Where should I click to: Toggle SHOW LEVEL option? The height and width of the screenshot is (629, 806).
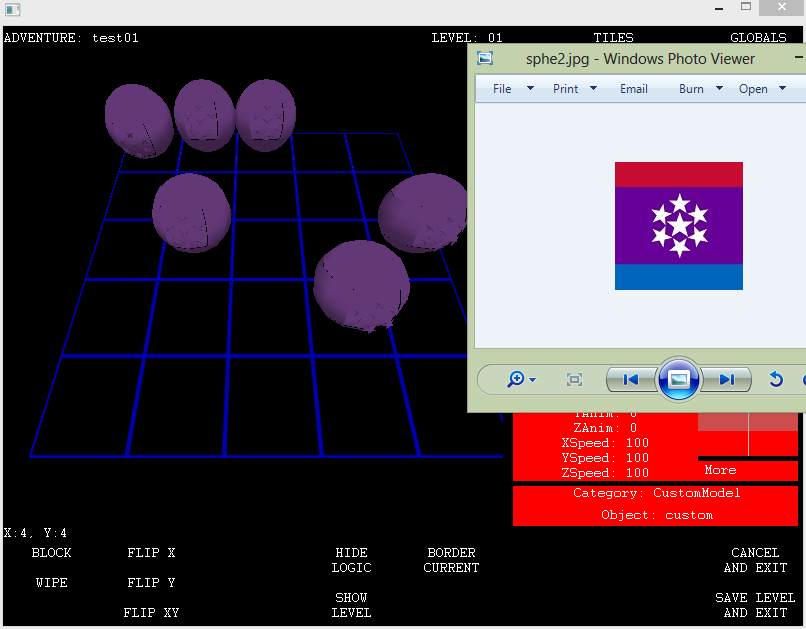tap(351, 605)
